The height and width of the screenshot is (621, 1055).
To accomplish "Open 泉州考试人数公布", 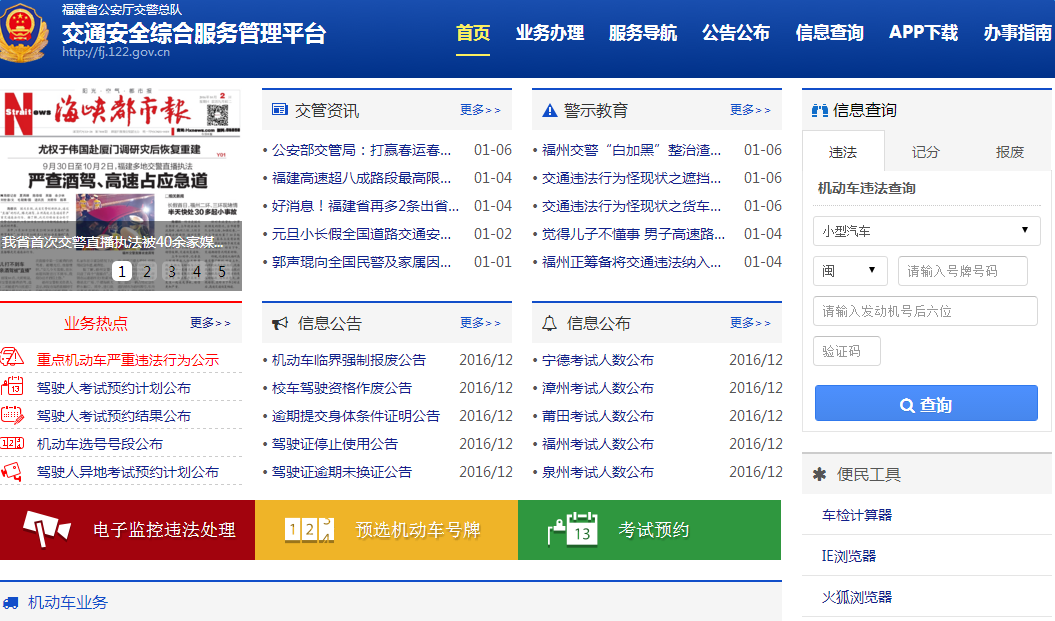I will 597,472.
